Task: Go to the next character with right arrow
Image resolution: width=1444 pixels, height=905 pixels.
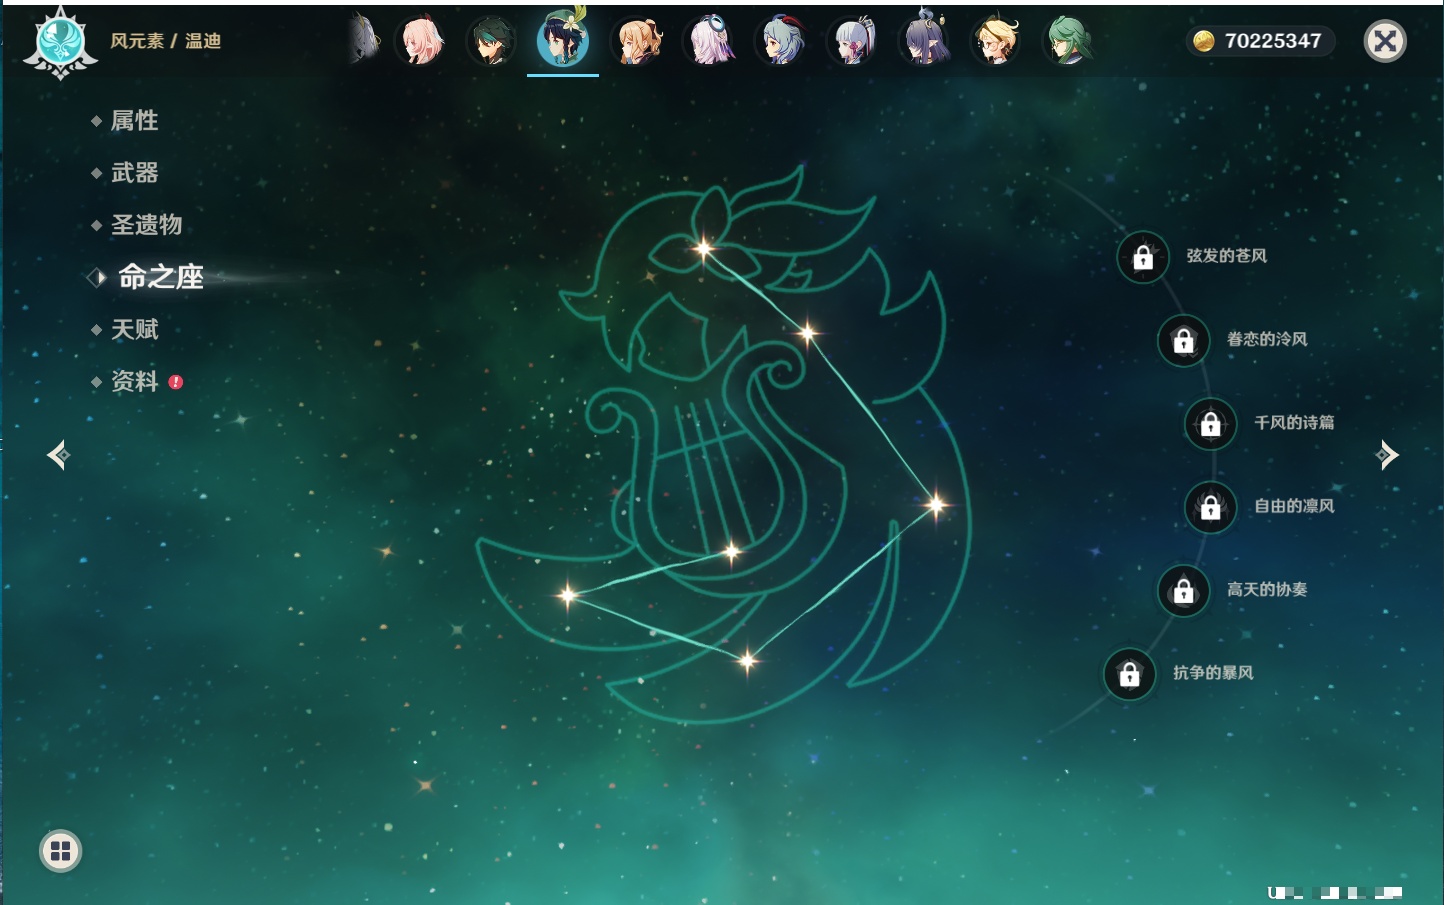Action: coord(1387,455)
